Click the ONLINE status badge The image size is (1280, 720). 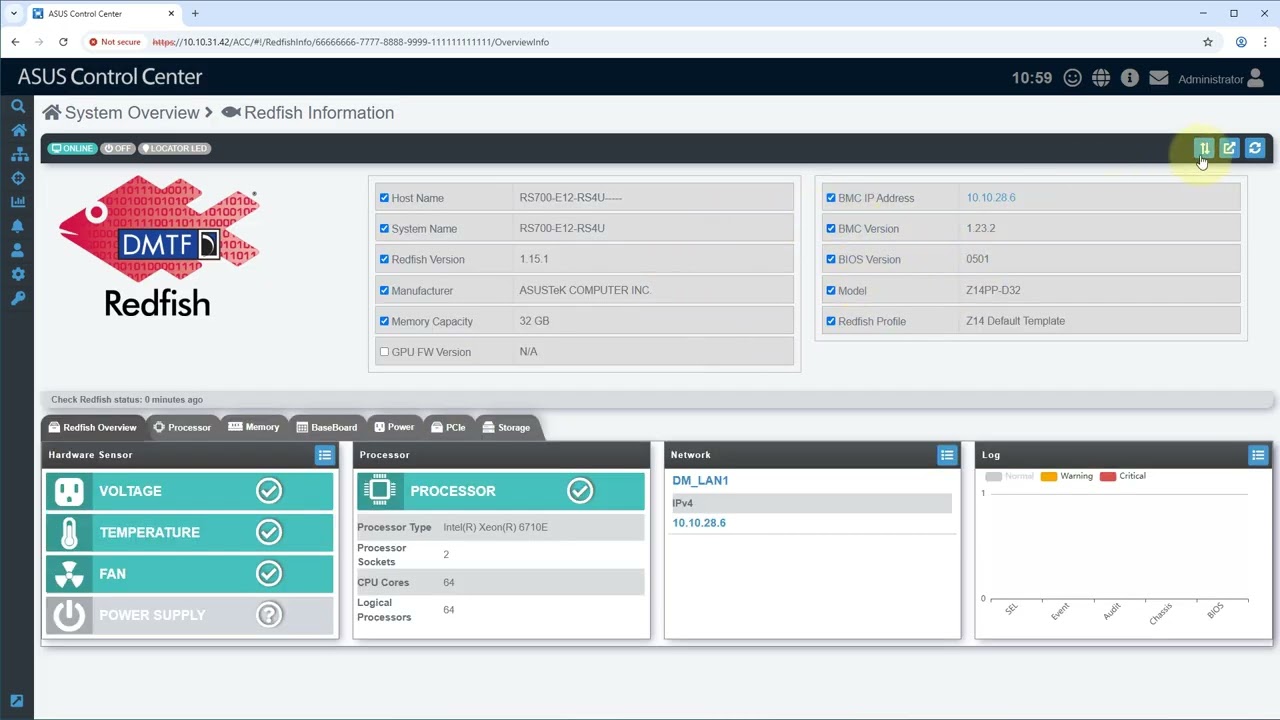point(72,148)
